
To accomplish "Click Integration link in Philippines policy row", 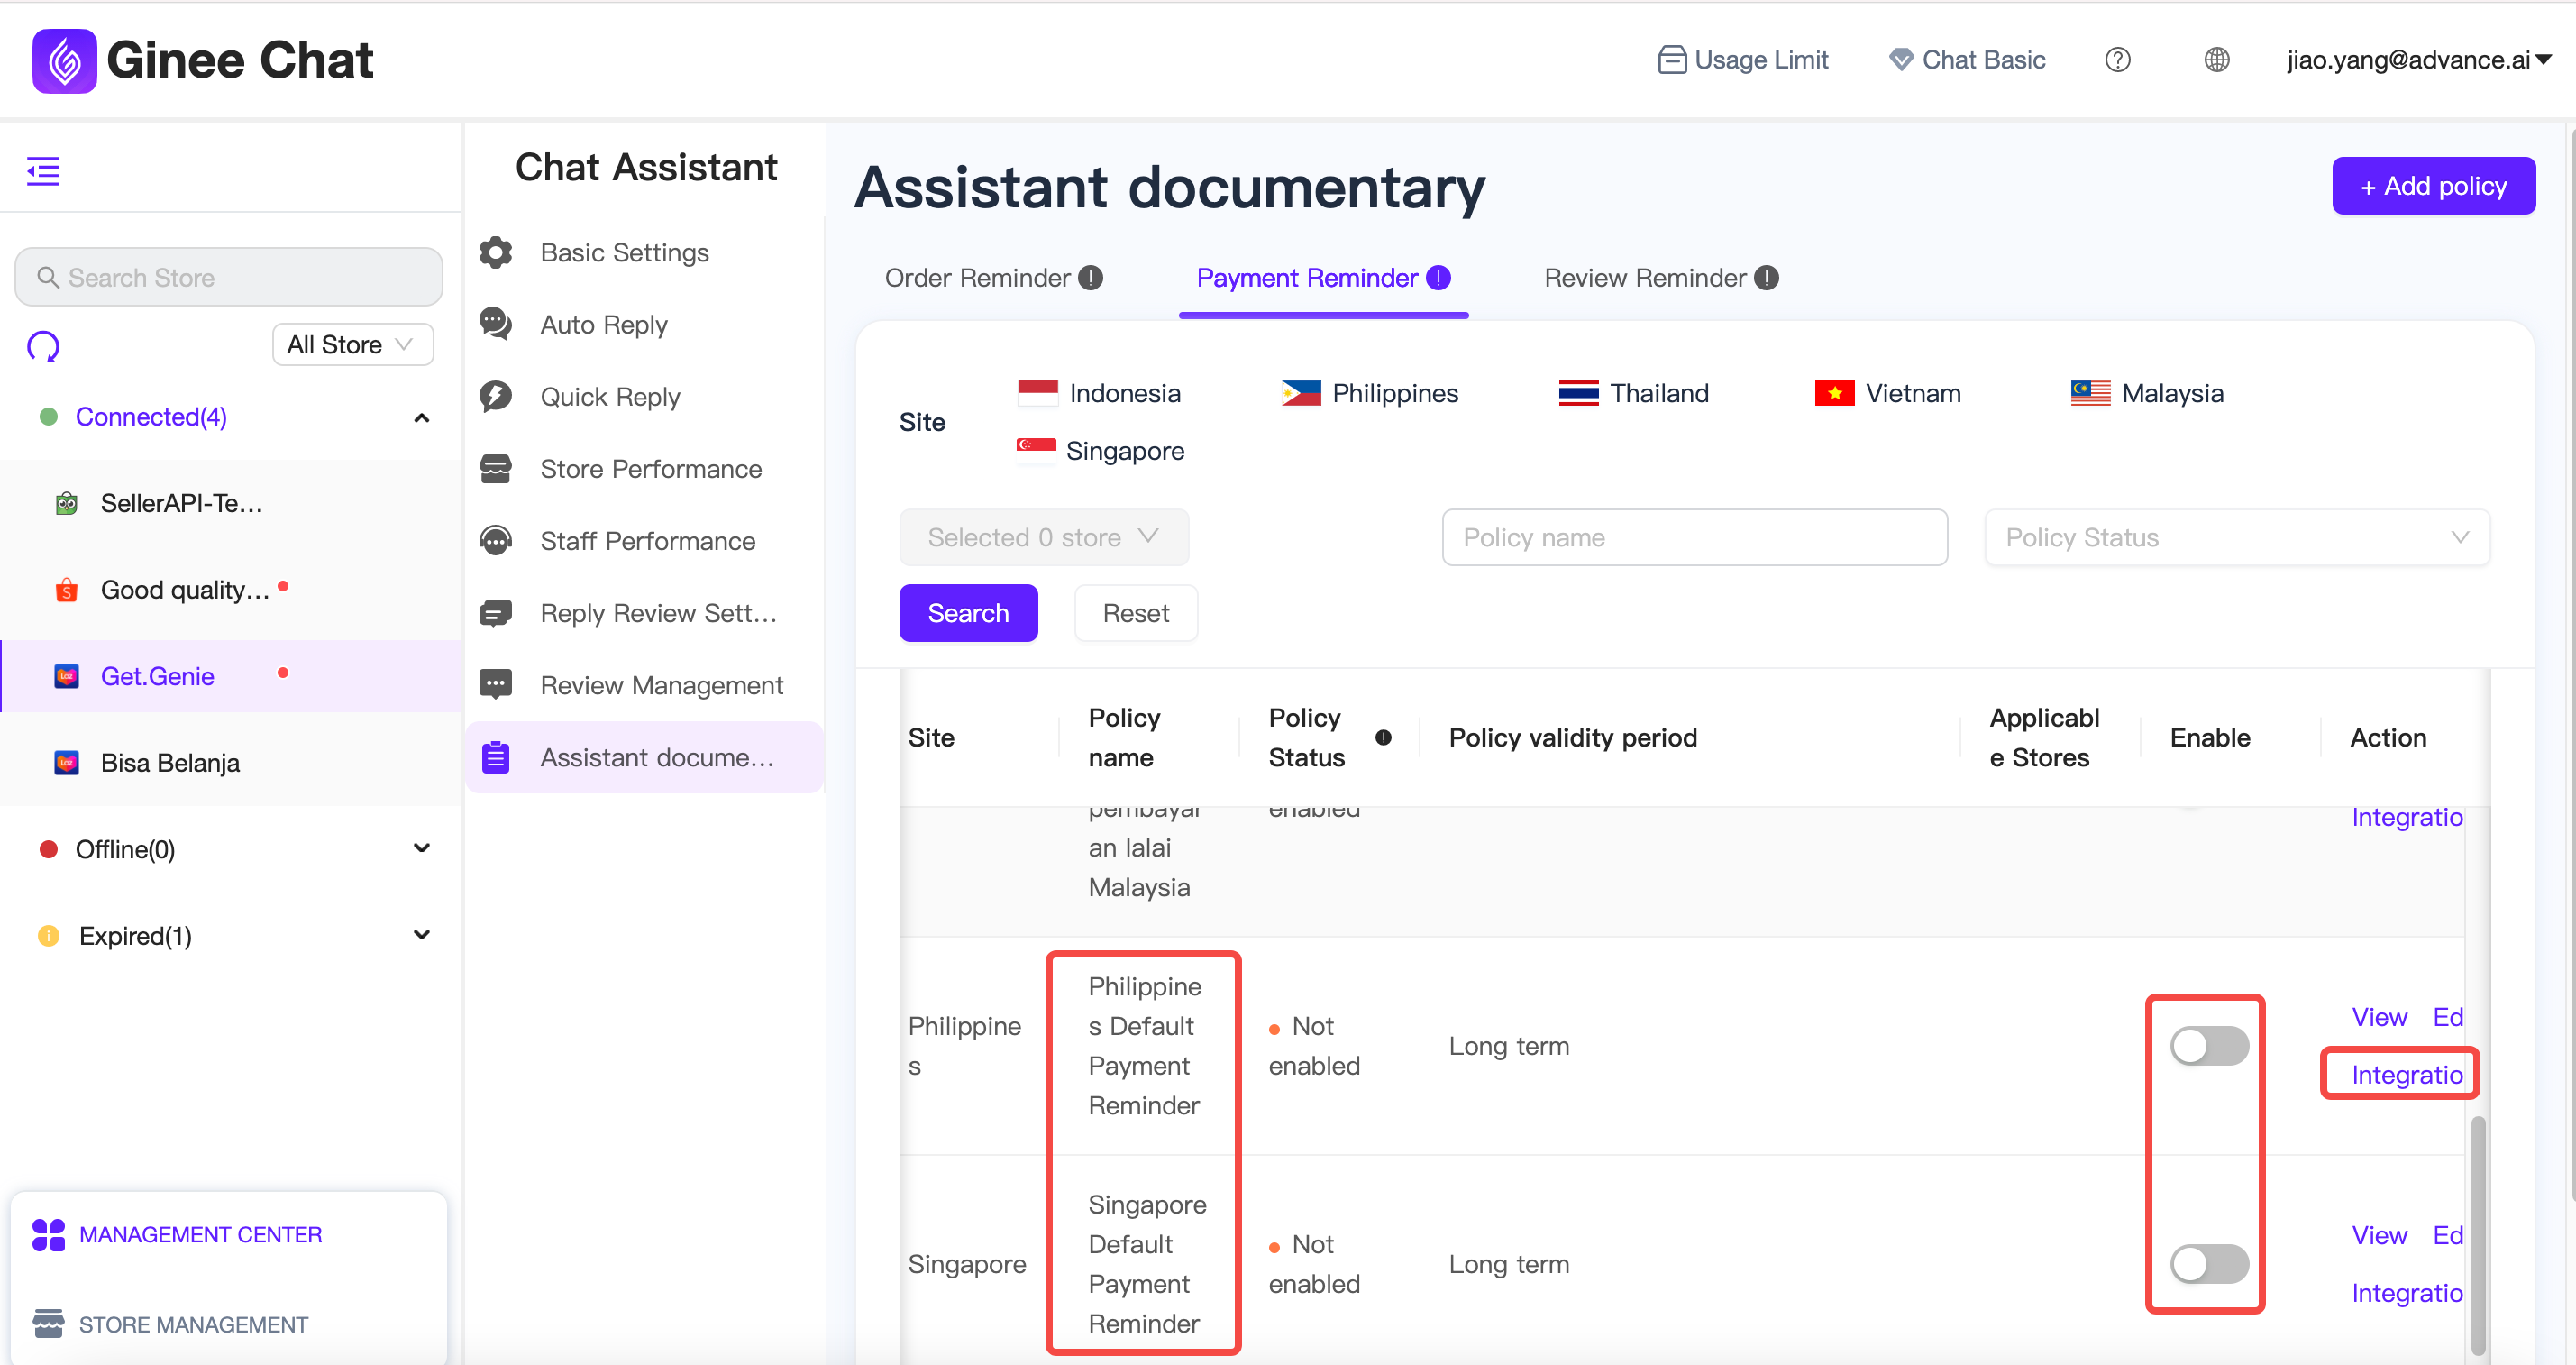I will click(2406, 1074).
